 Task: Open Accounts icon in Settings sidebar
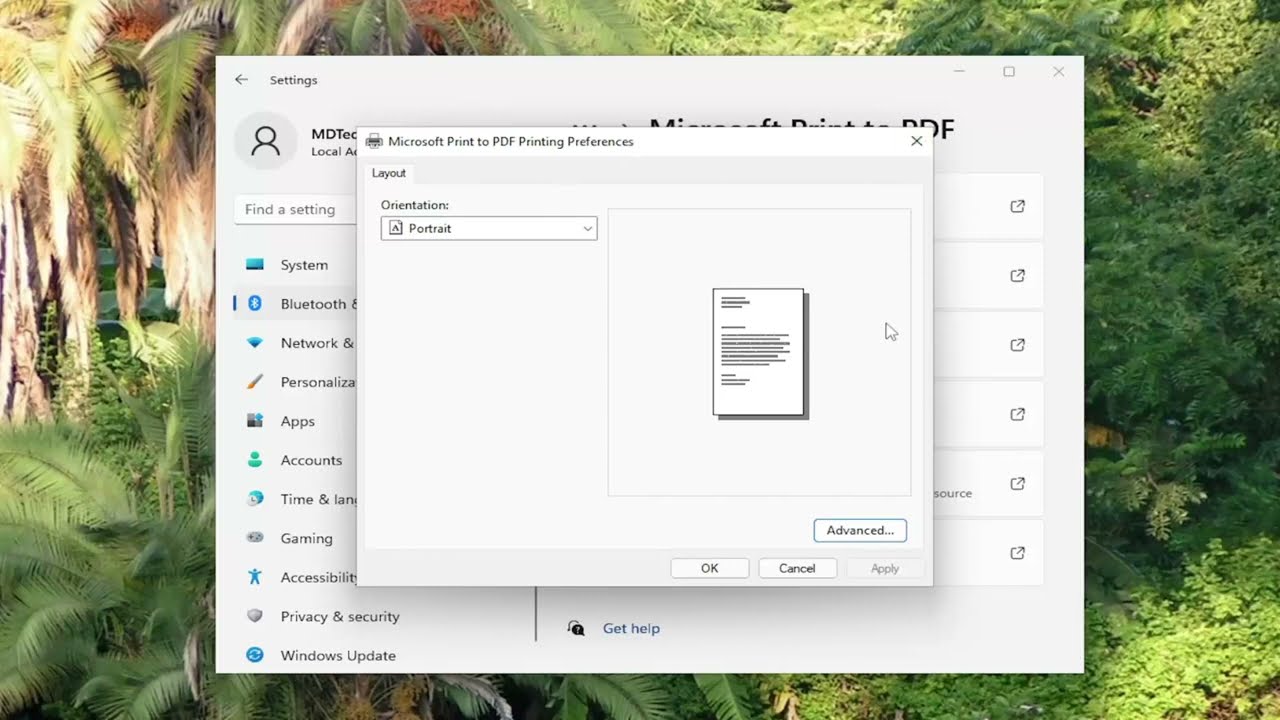click(255, 460)
